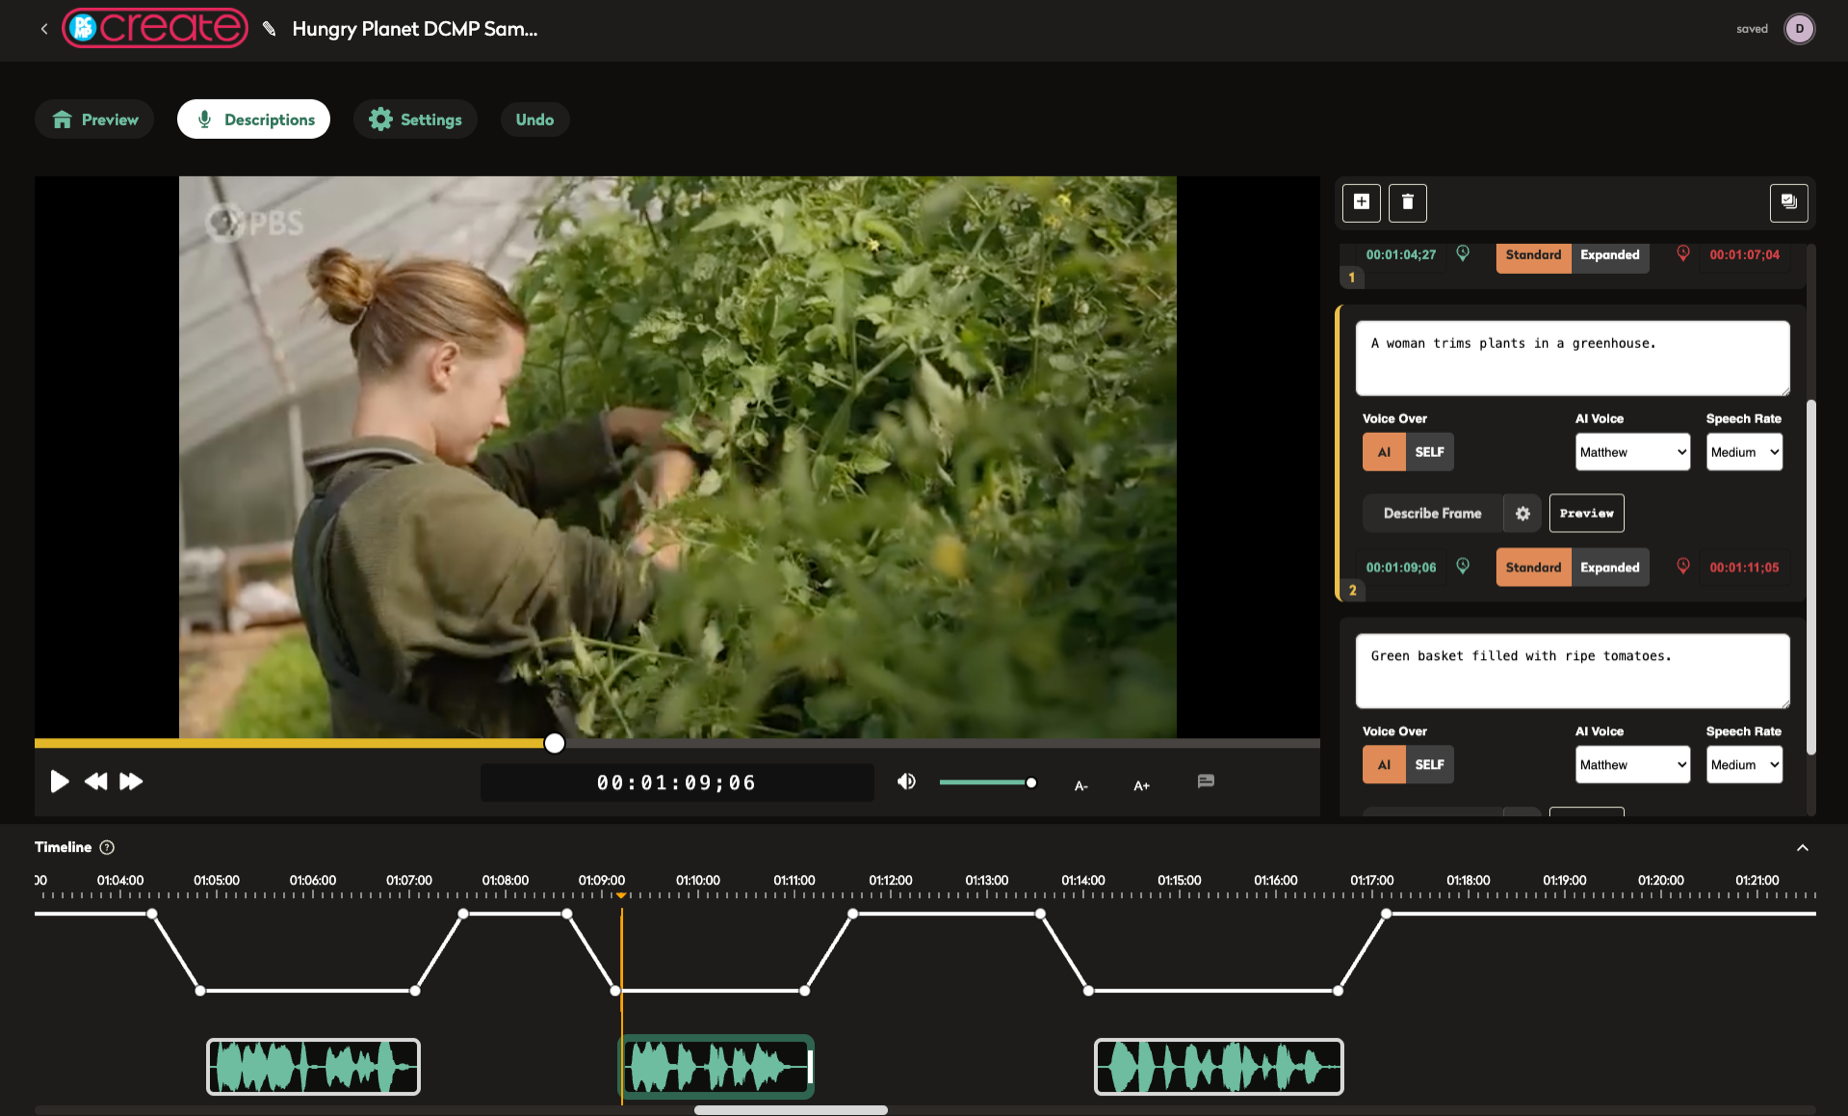Select Standard for description 2
Viewport: 1848px width, 1116px height.
1533,568
